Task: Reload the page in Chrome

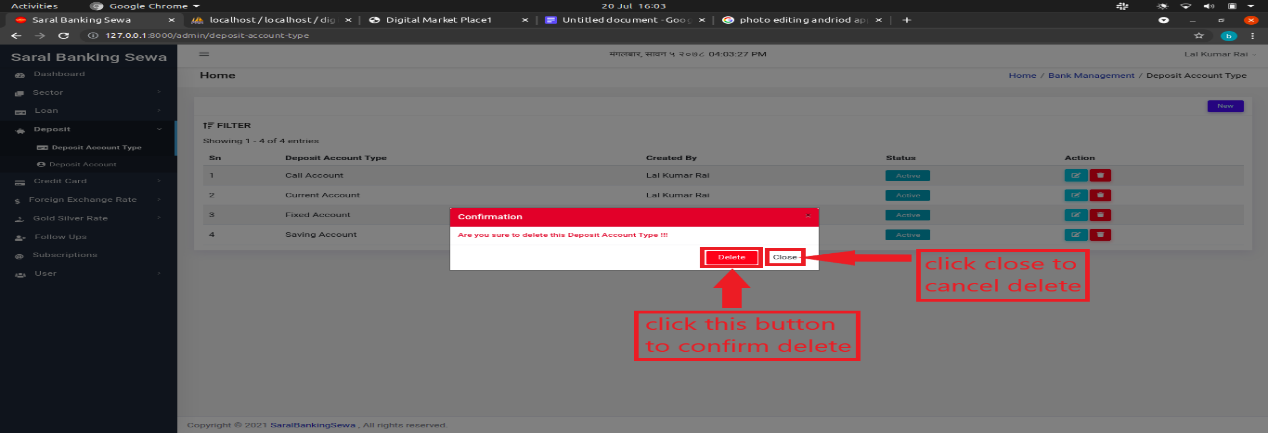Action: [63, 36]
